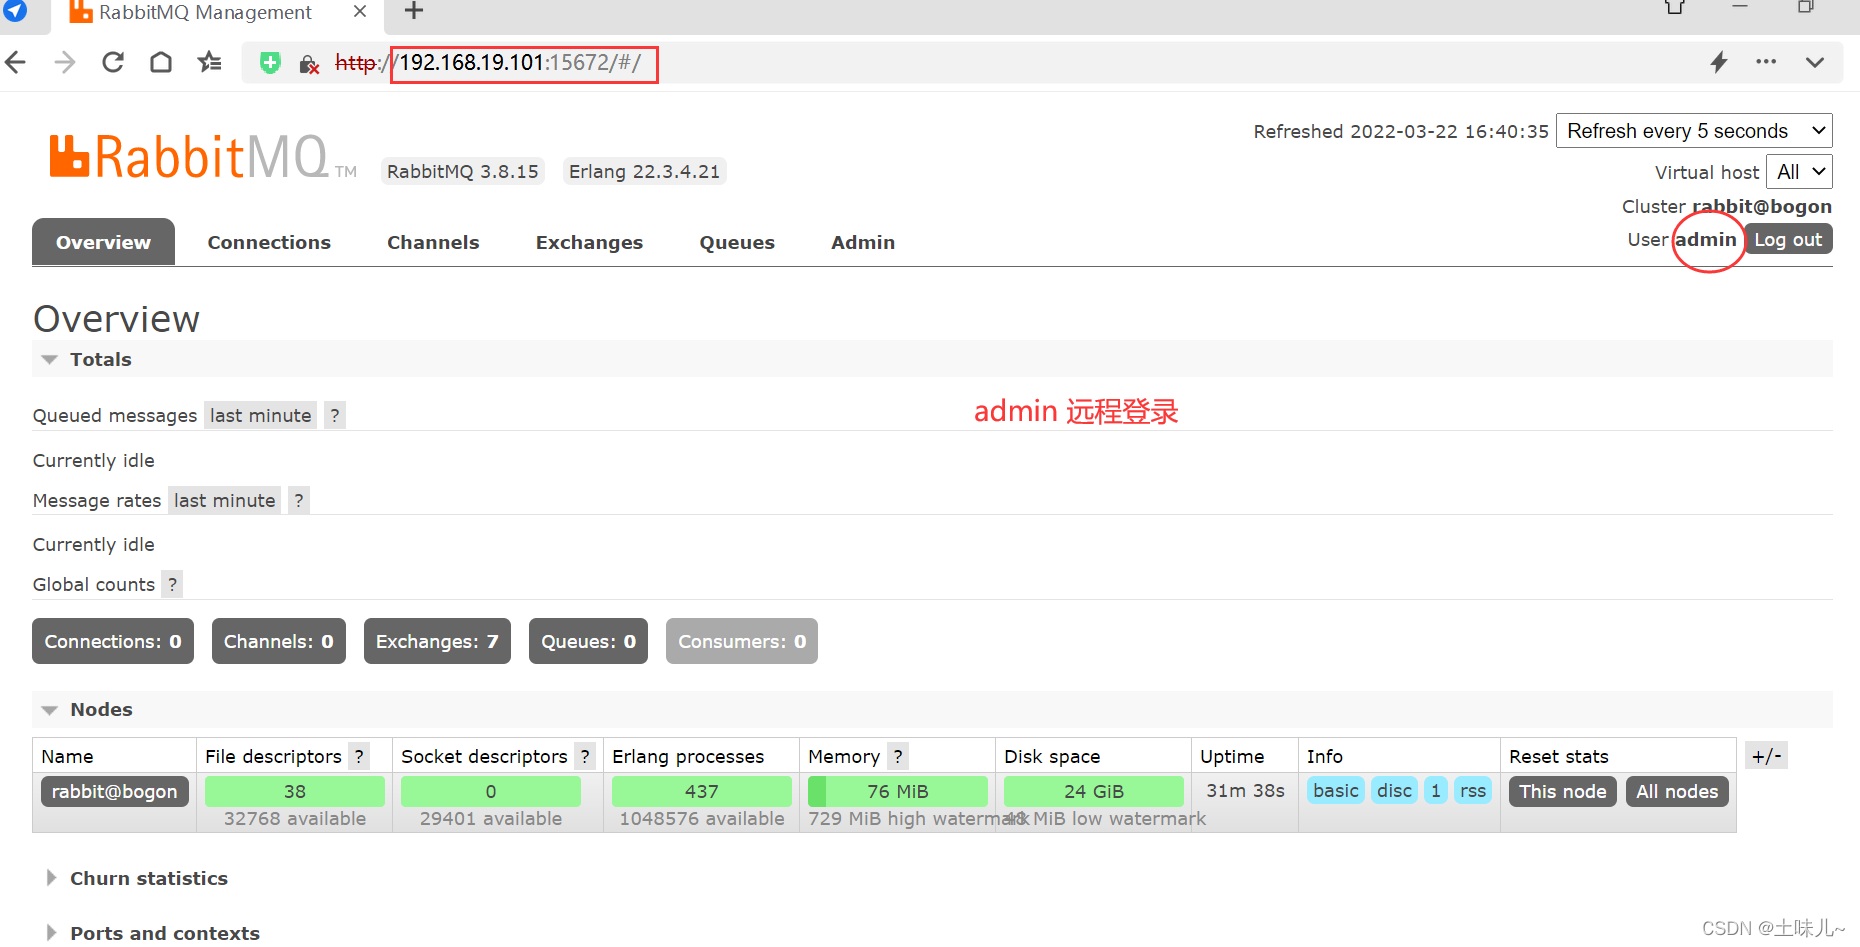
Task: Open help for Global counts
Action: pos(172,584)
